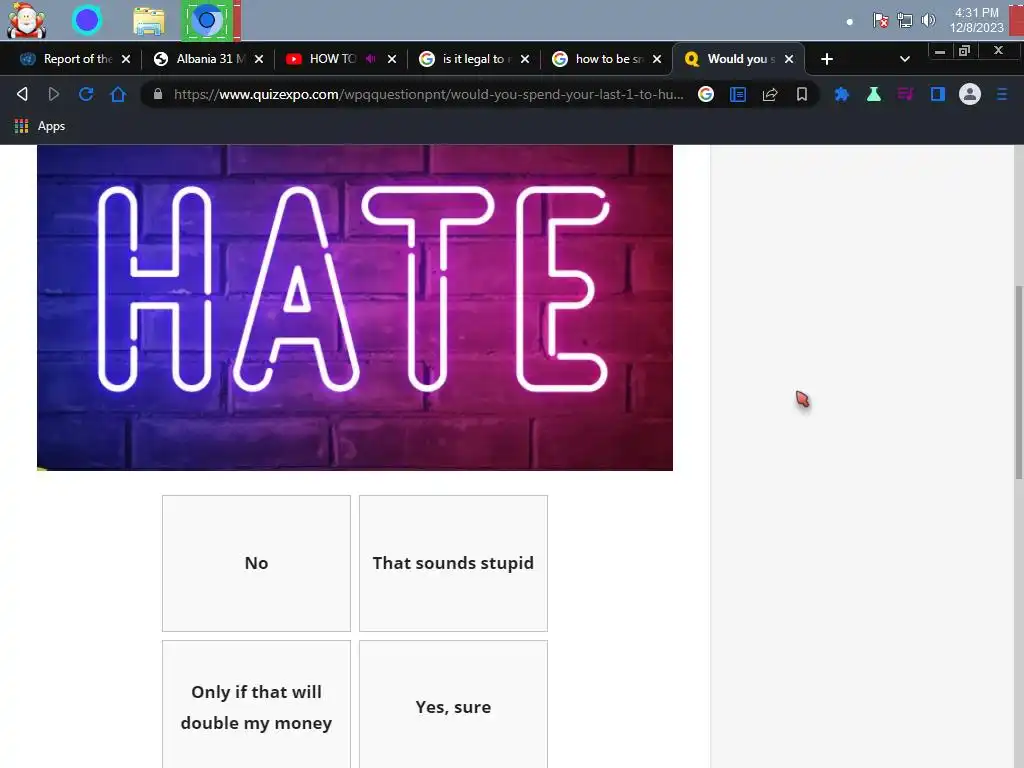Open the media playlist control icon
The image size is (1024, 768).
click(905, 94)
